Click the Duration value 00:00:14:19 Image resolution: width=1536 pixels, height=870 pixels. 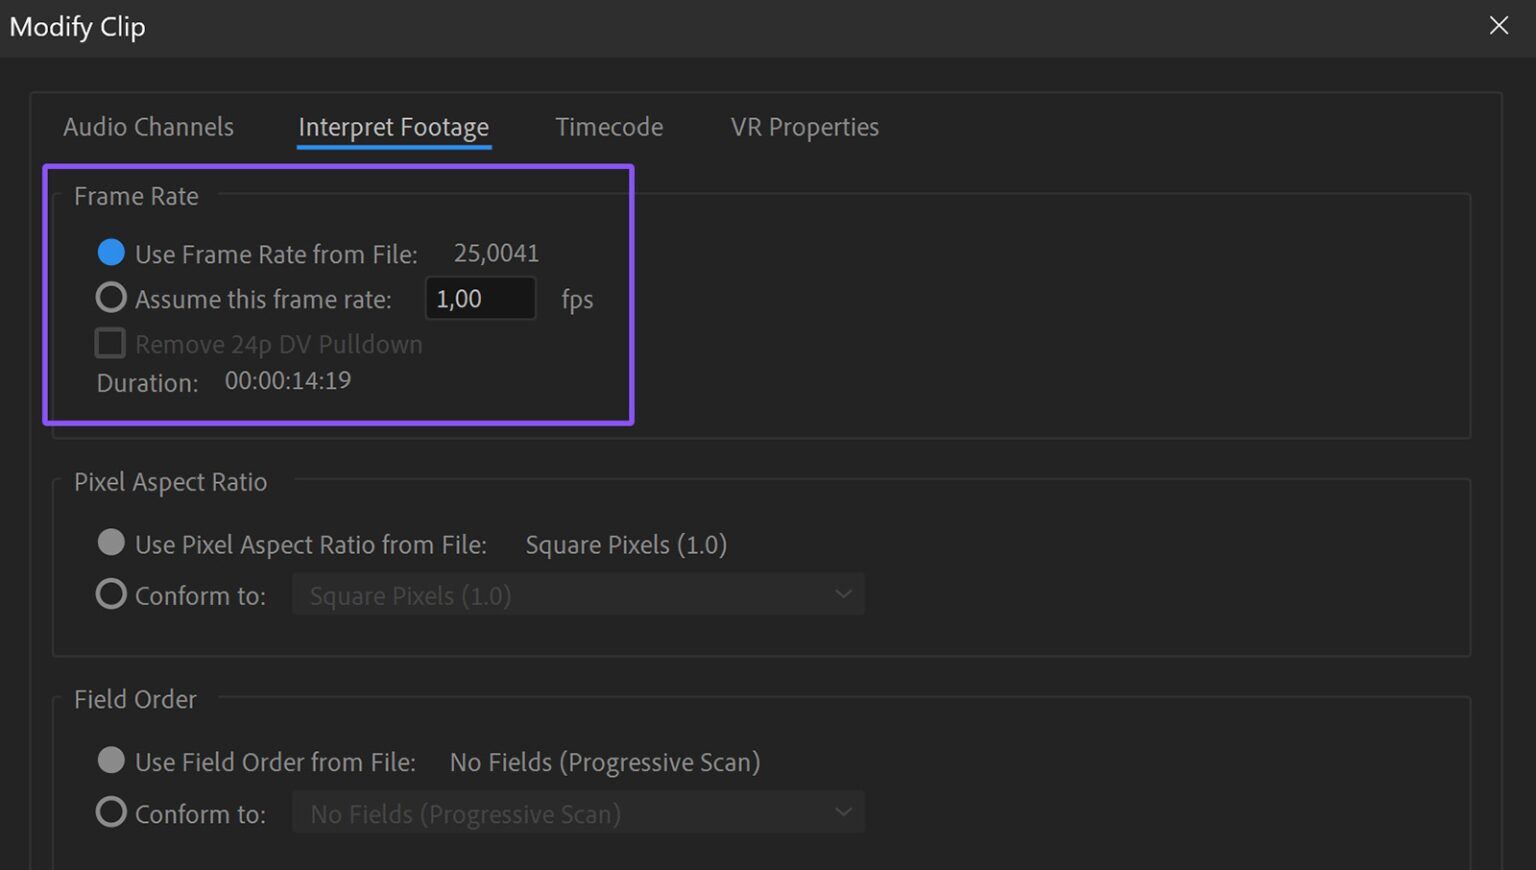point(287,381)
